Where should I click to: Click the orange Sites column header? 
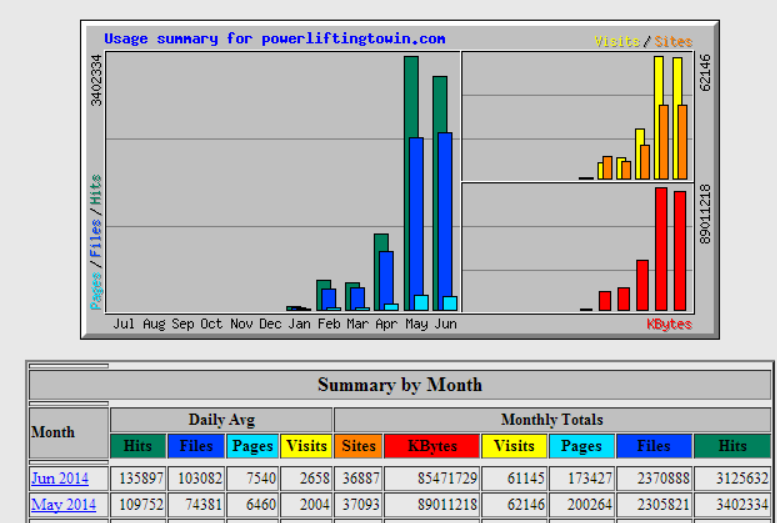tap(358, 446)
